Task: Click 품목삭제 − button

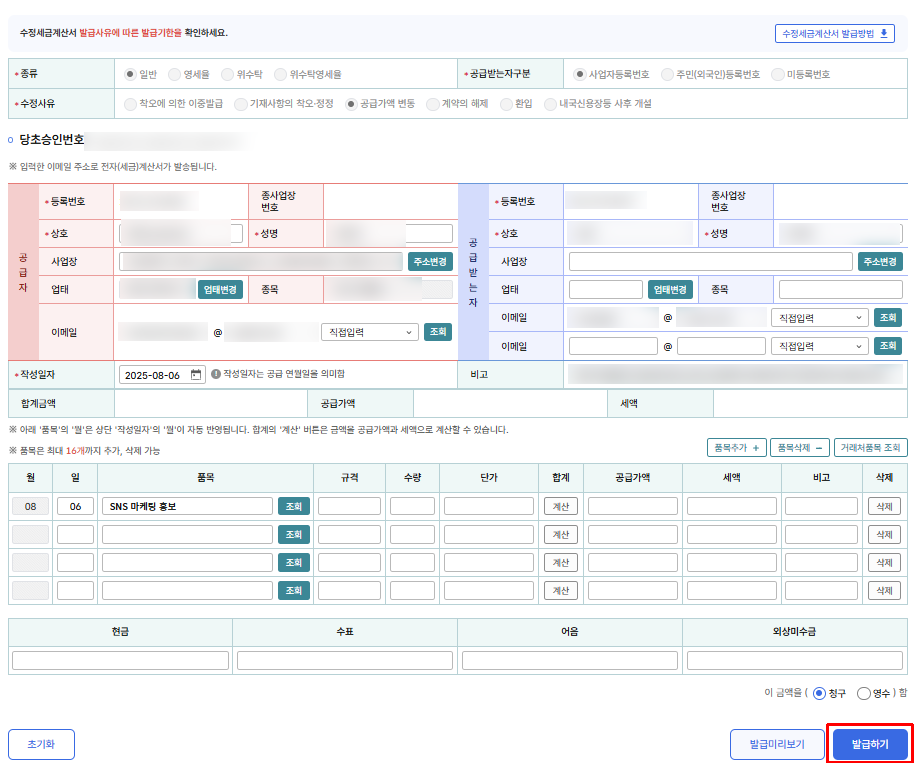Action: click(800, 447)
